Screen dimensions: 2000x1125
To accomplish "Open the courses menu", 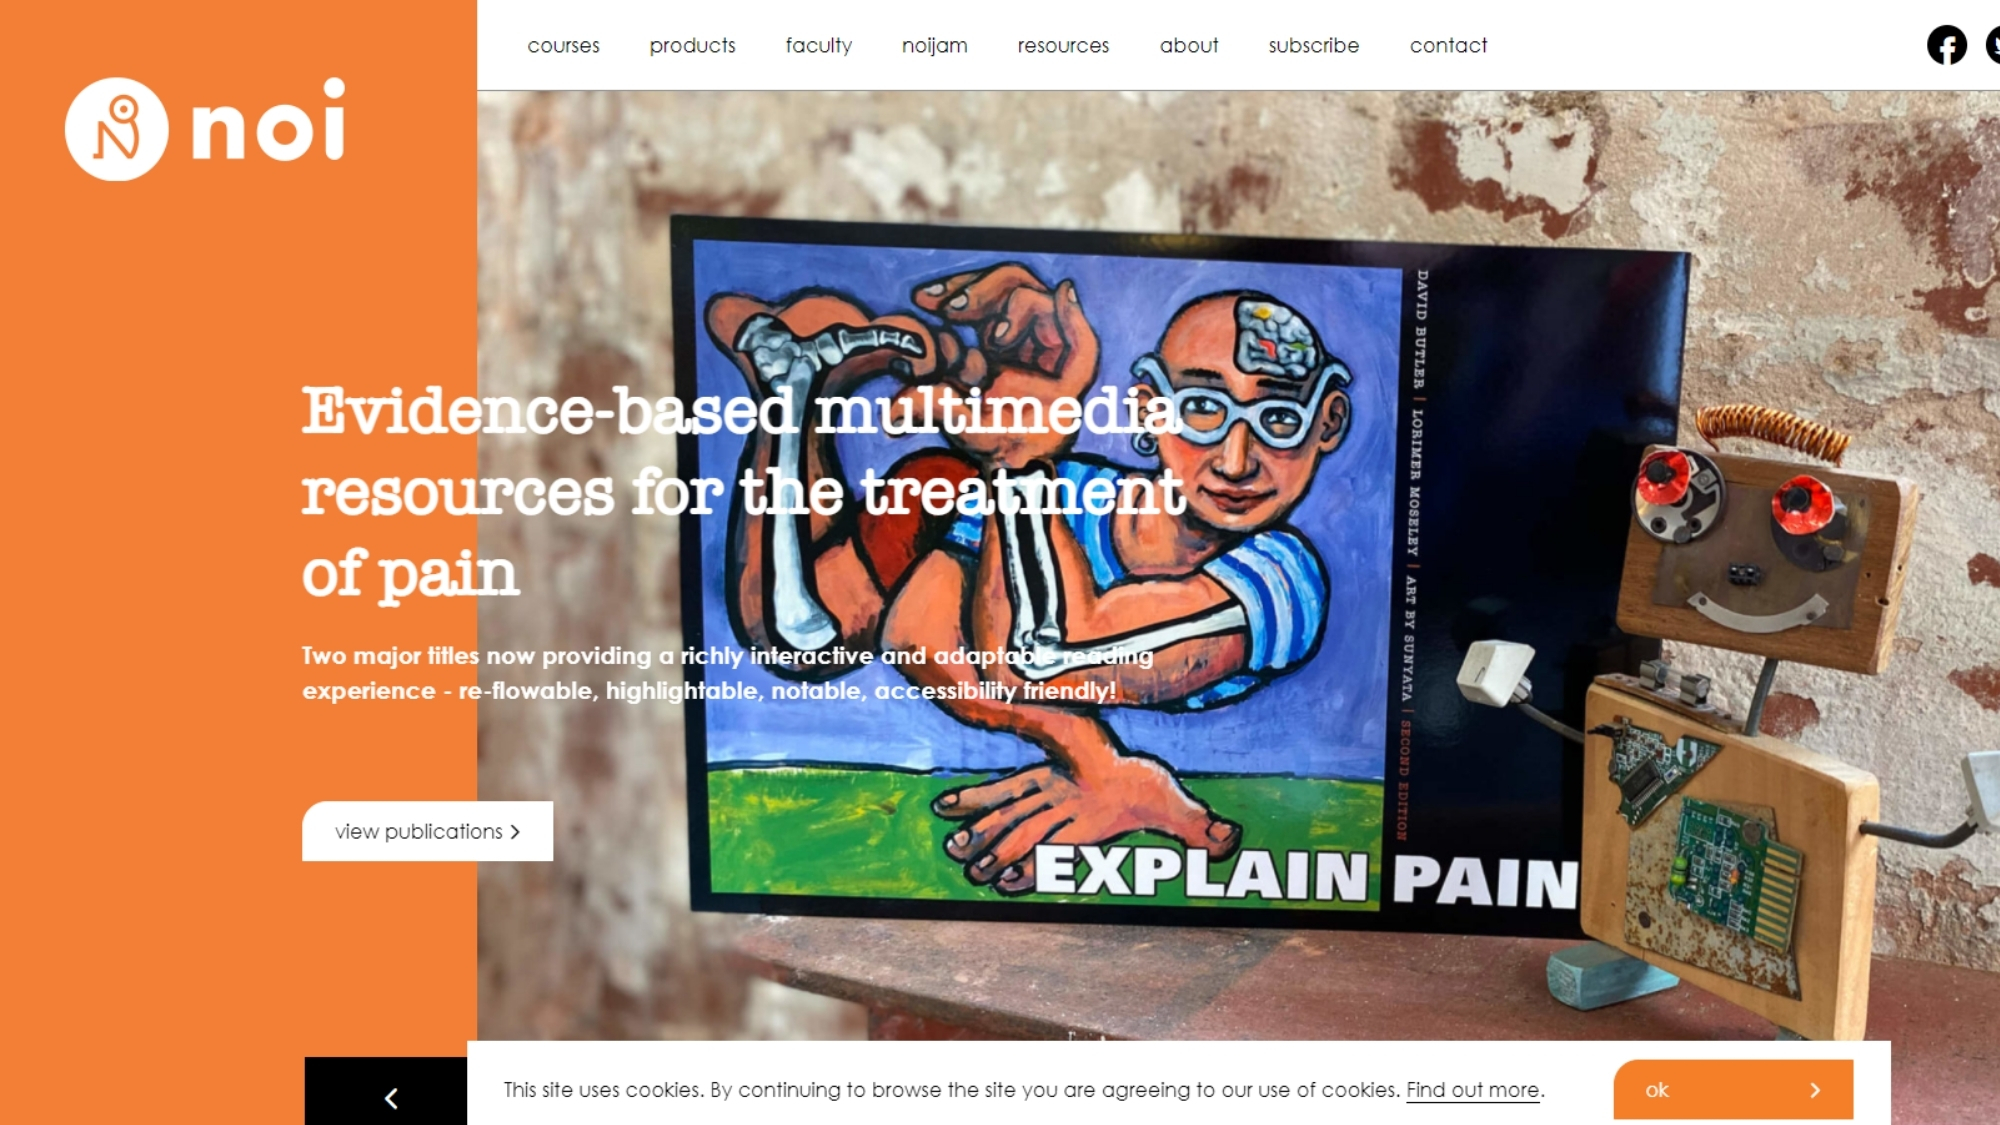I will click(563, 45).
